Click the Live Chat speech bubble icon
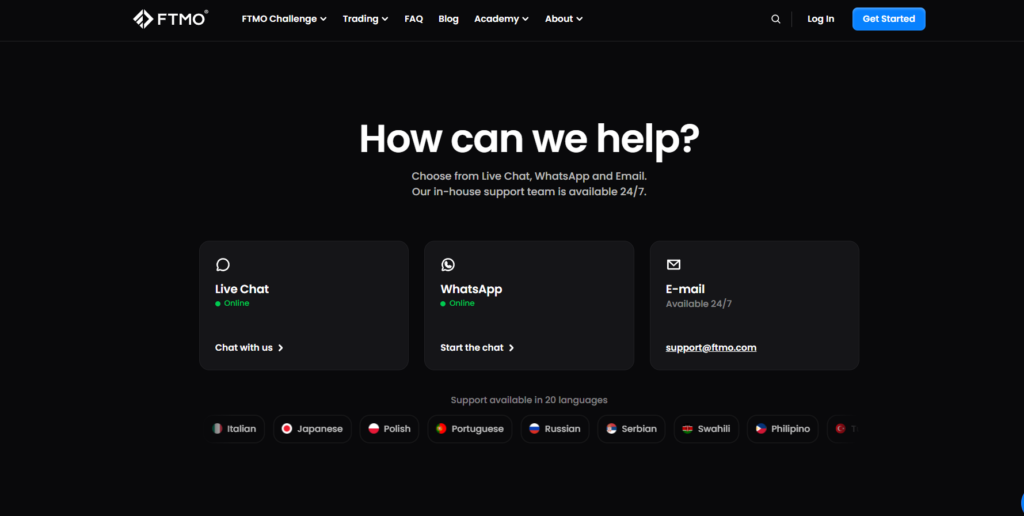 click(x=223, y=265)
